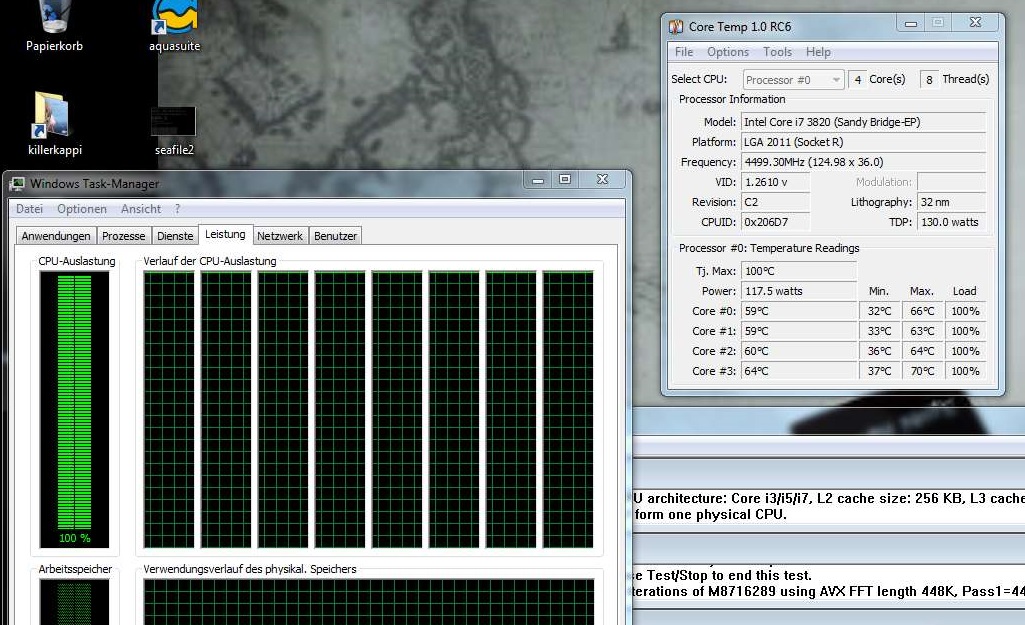The height and width of the screenshot is (625, 1025).
Task: Expand the Select CPU Processor #0 dropdown
Action: tap(793, 80)
